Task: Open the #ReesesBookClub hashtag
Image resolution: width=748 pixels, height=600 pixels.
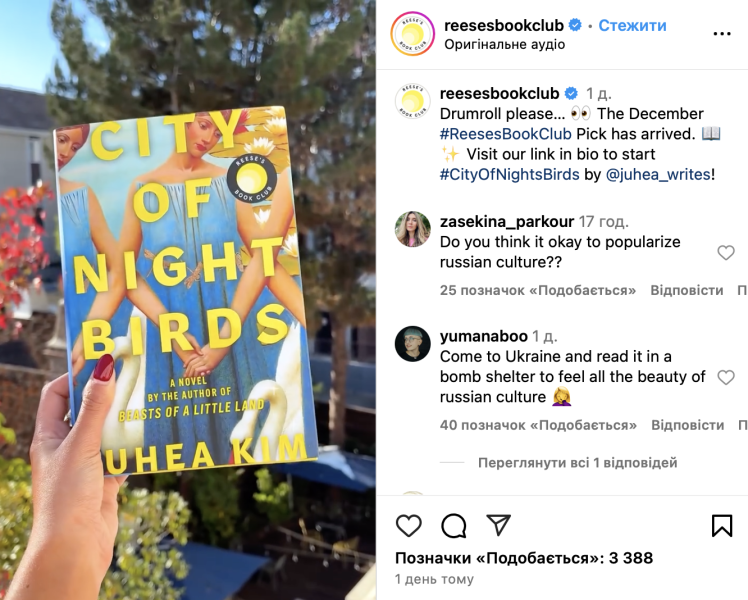Action: point(505,134)
